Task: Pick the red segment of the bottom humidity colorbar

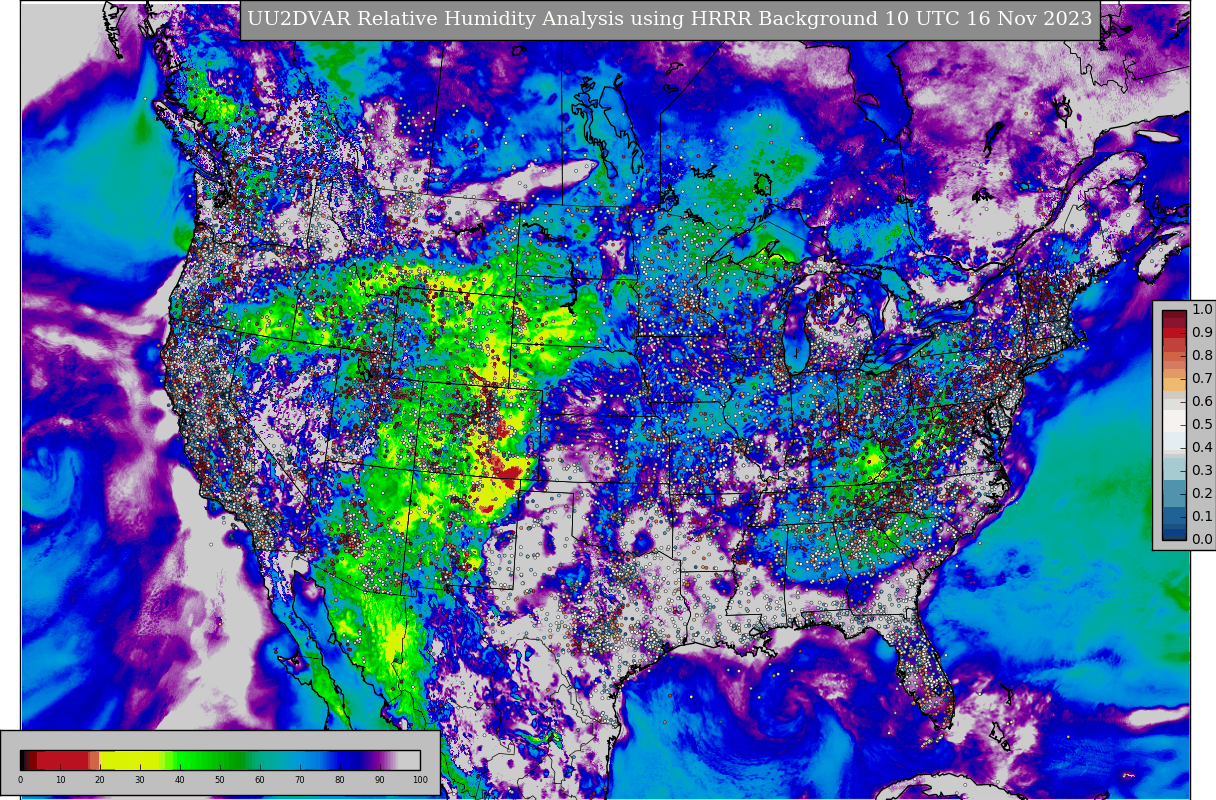Action: (62, 760)
